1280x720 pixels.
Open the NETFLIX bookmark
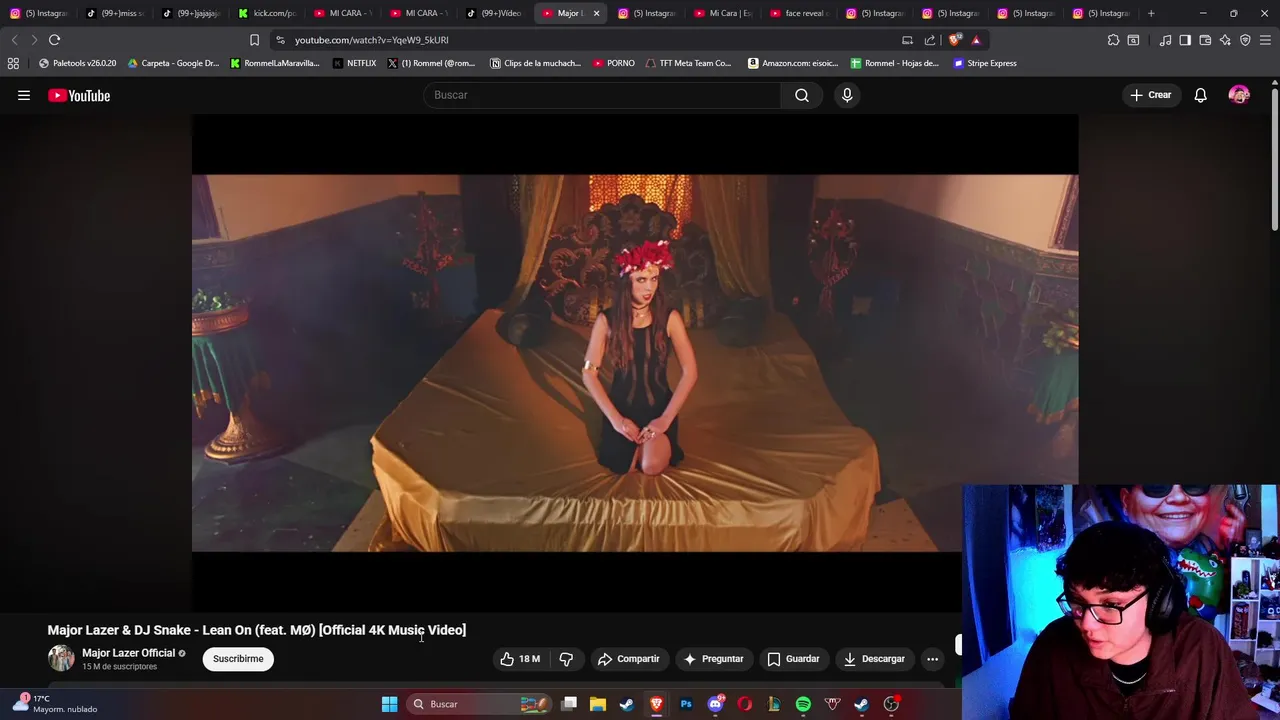354,63
